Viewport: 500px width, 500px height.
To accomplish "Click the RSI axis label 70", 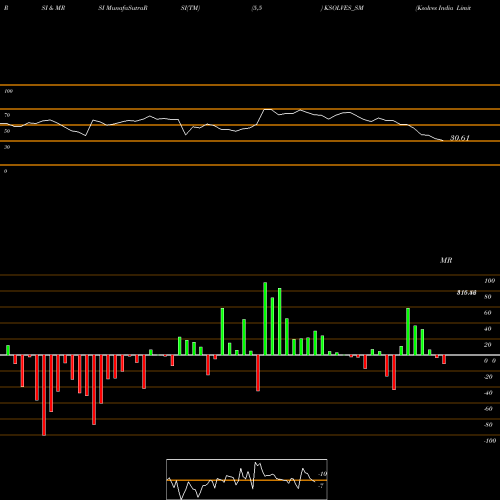I will [x=7, y=115].
